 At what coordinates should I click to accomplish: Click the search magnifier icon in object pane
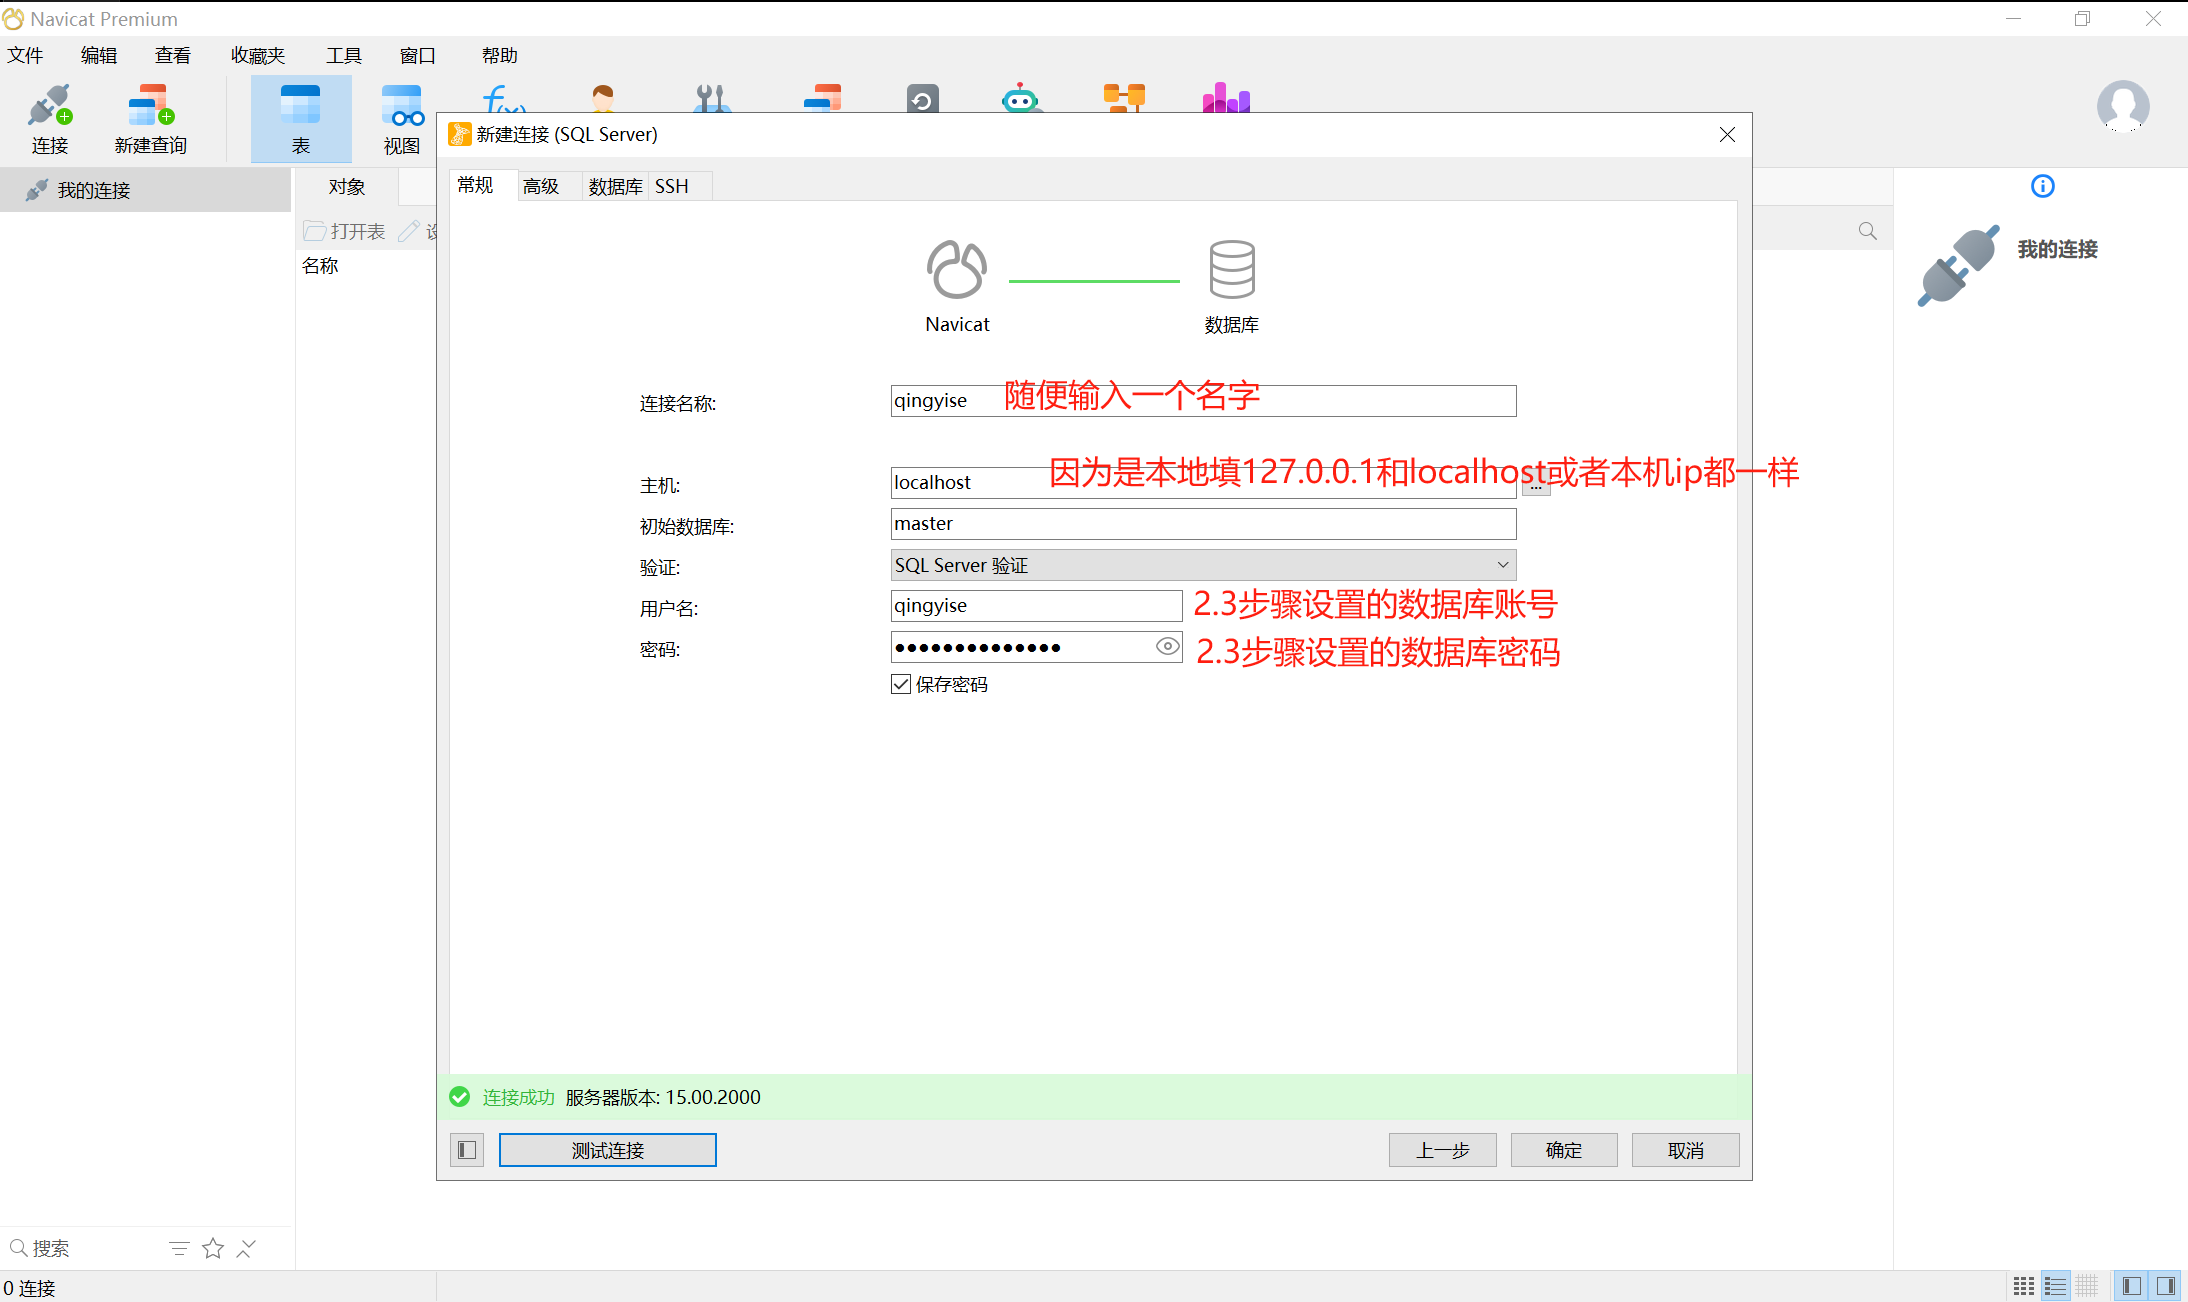point(1867,231)
